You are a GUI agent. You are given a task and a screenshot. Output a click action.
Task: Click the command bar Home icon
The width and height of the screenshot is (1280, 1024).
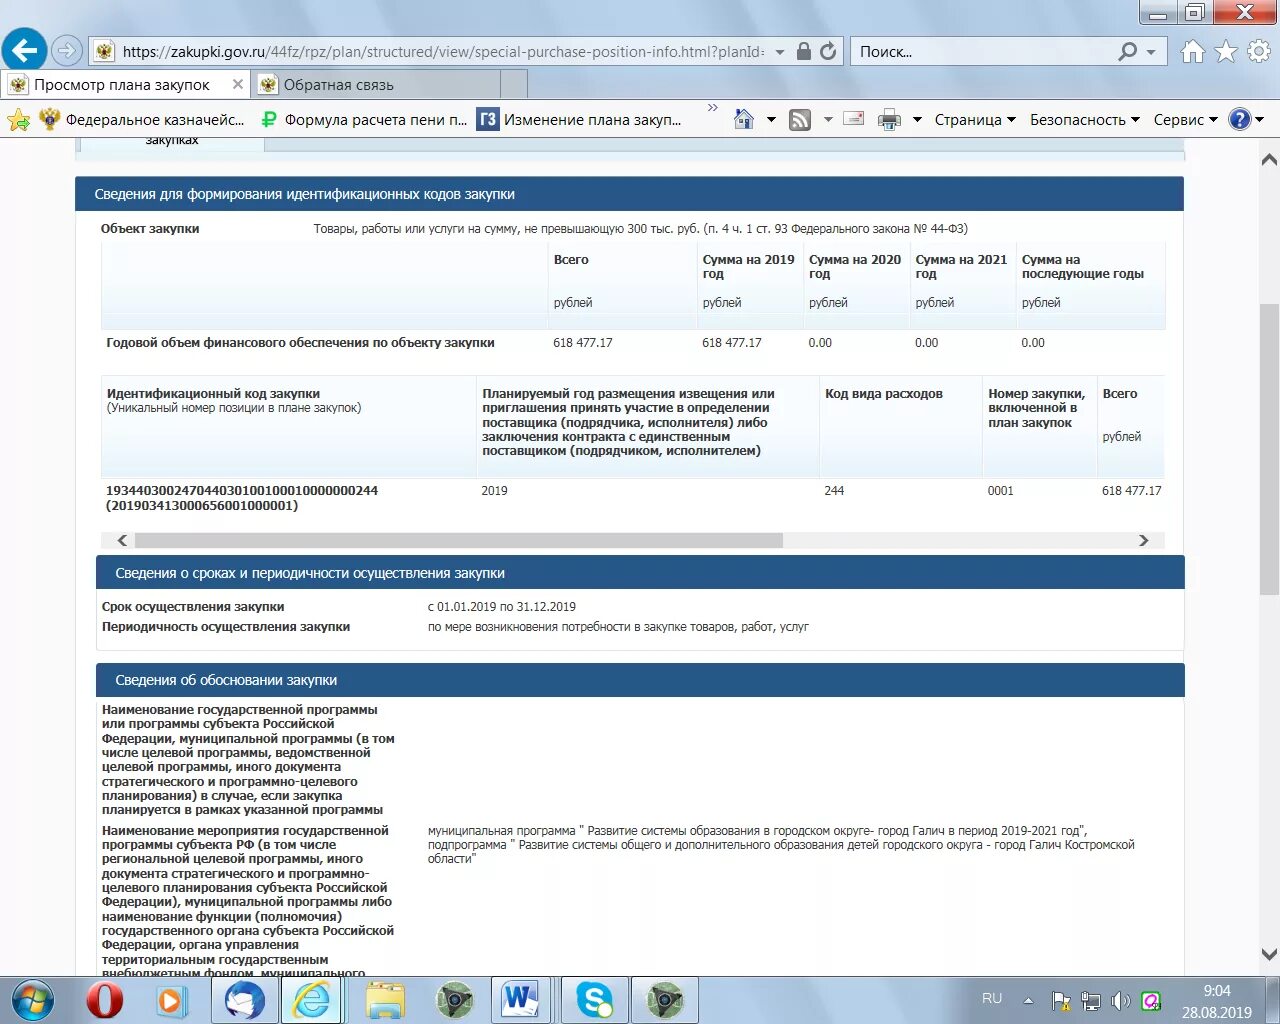(743, 119)
